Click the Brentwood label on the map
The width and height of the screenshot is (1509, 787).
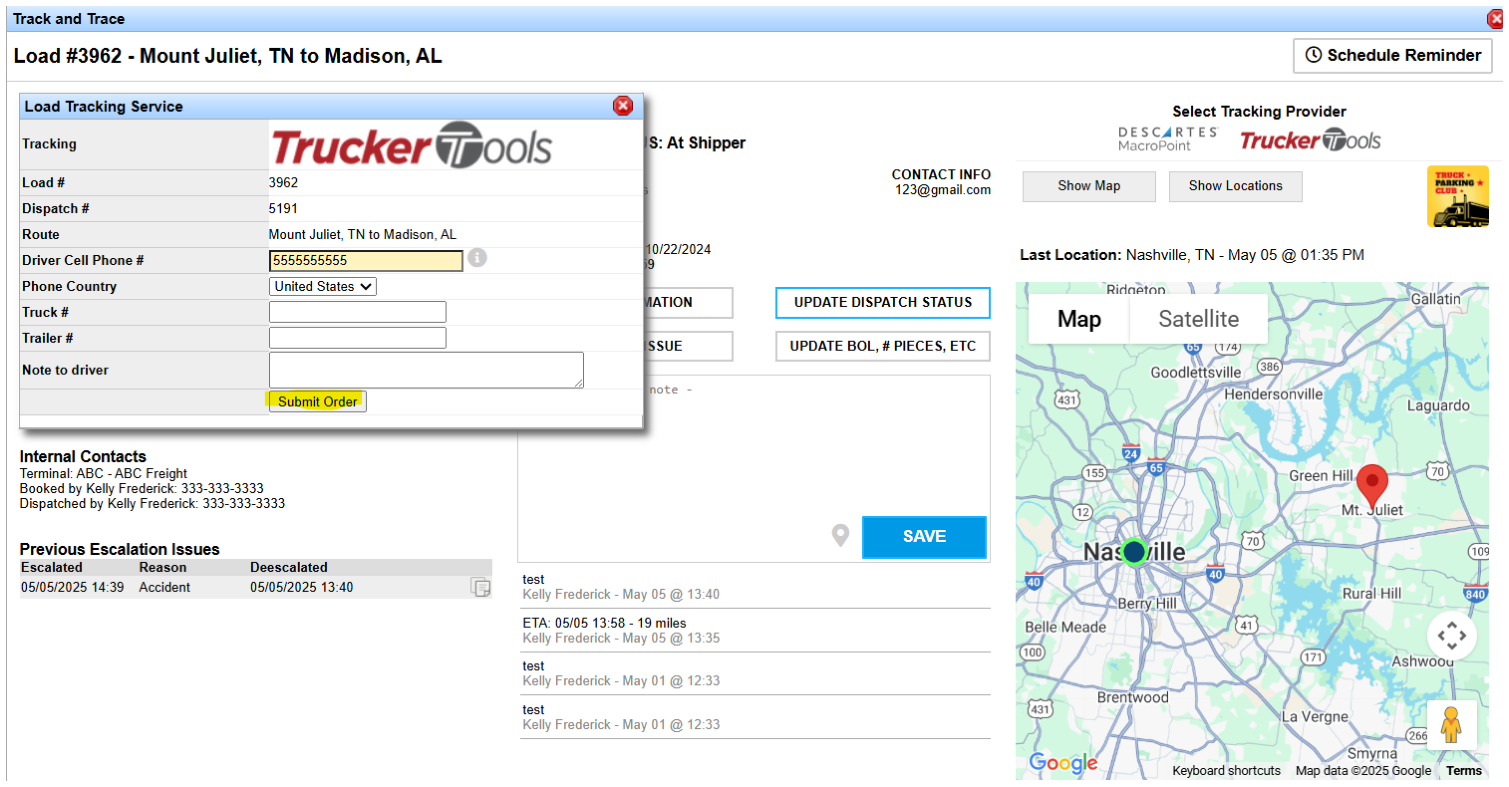click(x=1133, y=697)
